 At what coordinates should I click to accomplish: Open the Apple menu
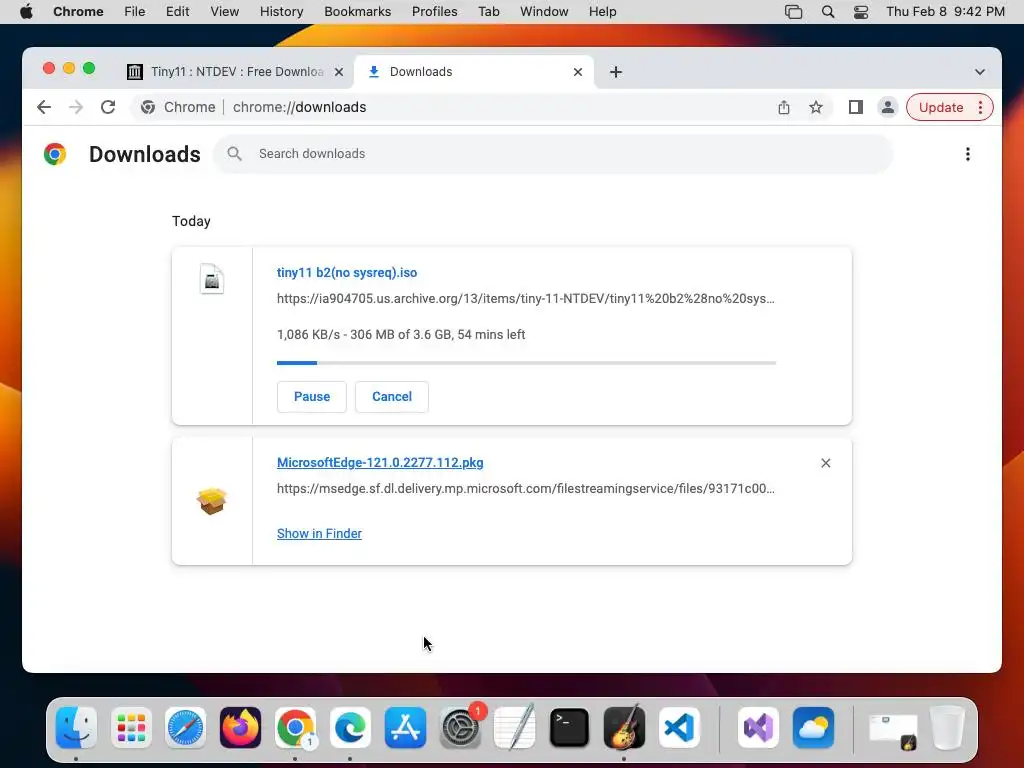26,12
